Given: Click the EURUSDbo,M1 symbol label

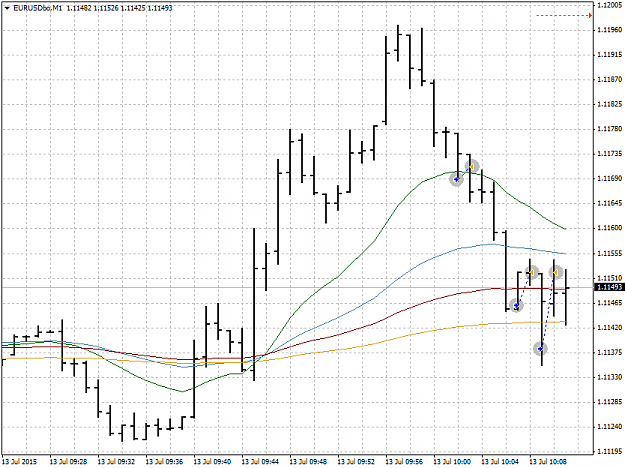Looking at the screenshot, I should (x=37, y=8).
